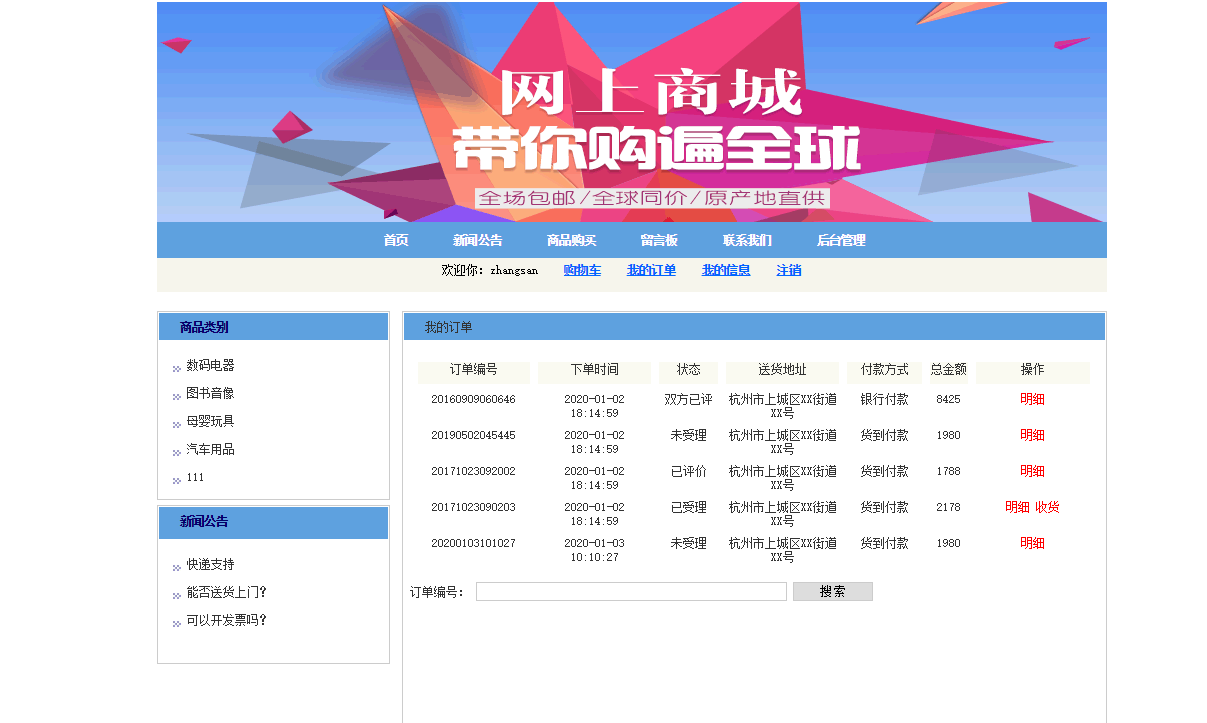
Task: Click bullet icon beside 可以开发票吗?
Action: [177, 624]
